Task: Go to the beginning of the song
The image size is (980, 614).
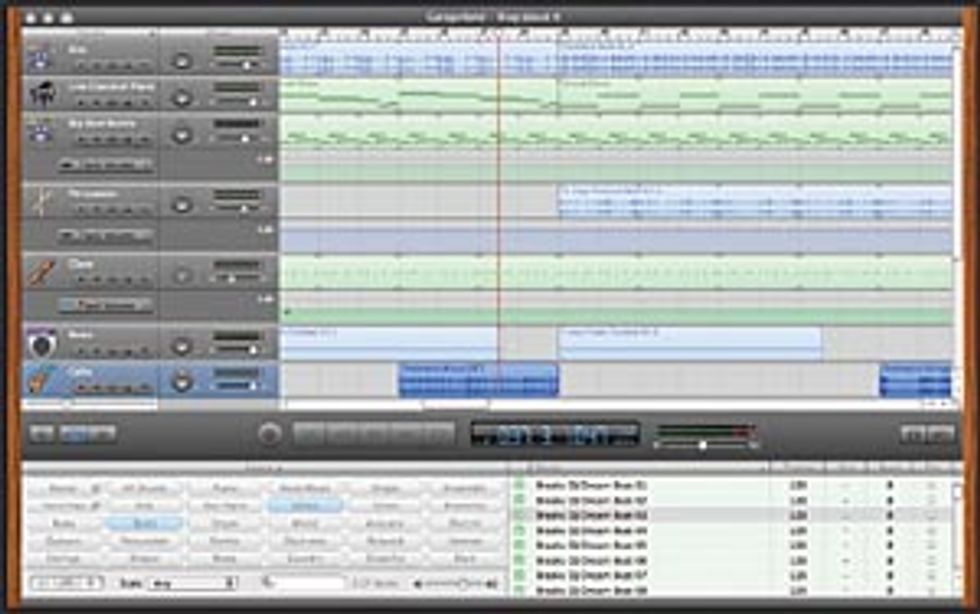Action: coord(309,434)
